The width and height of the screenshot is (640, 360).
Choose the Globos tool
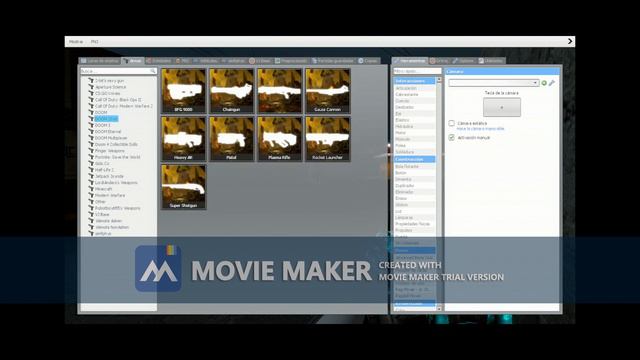pos(415,205)
